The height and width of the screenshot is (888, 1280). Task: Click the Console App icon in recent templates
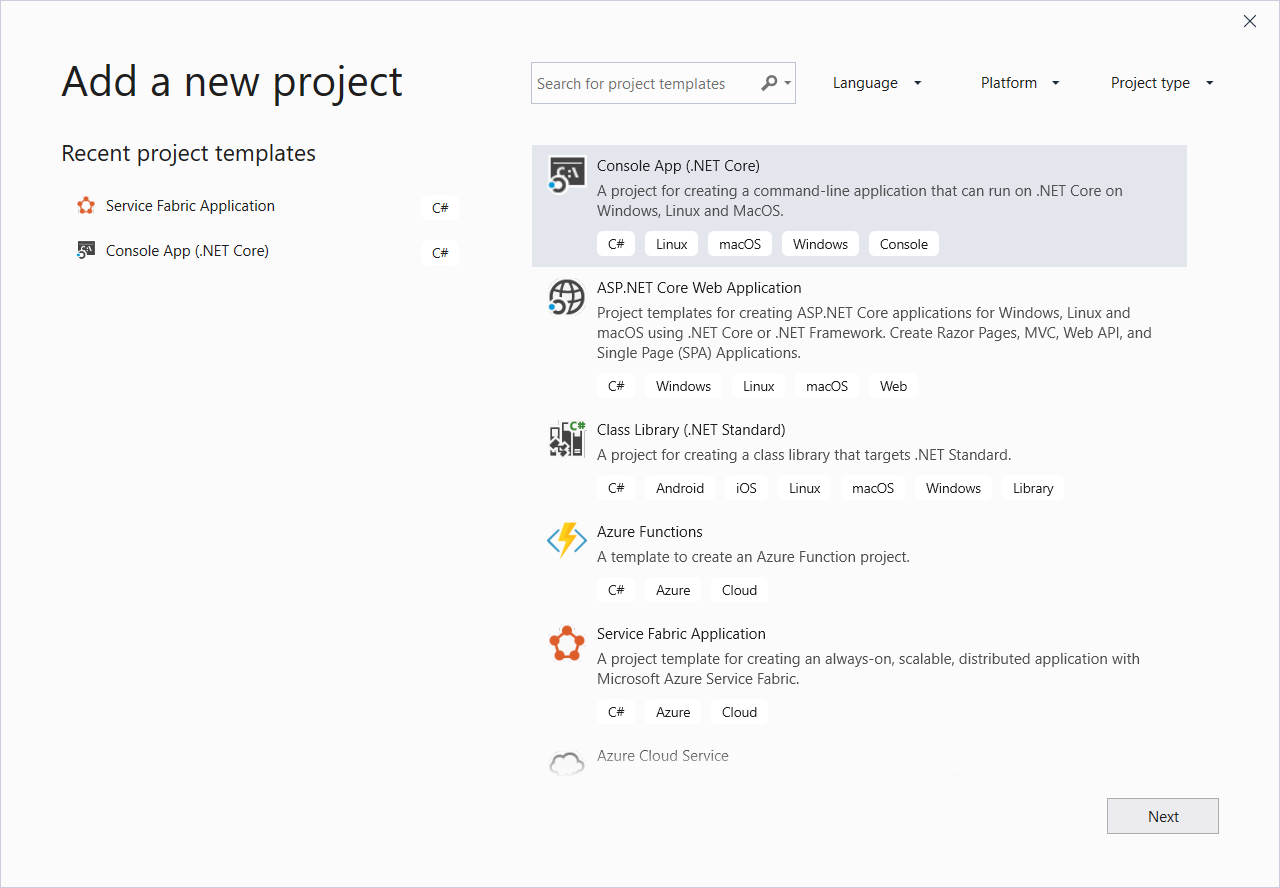pyautogui.click(x=86, y=250)
